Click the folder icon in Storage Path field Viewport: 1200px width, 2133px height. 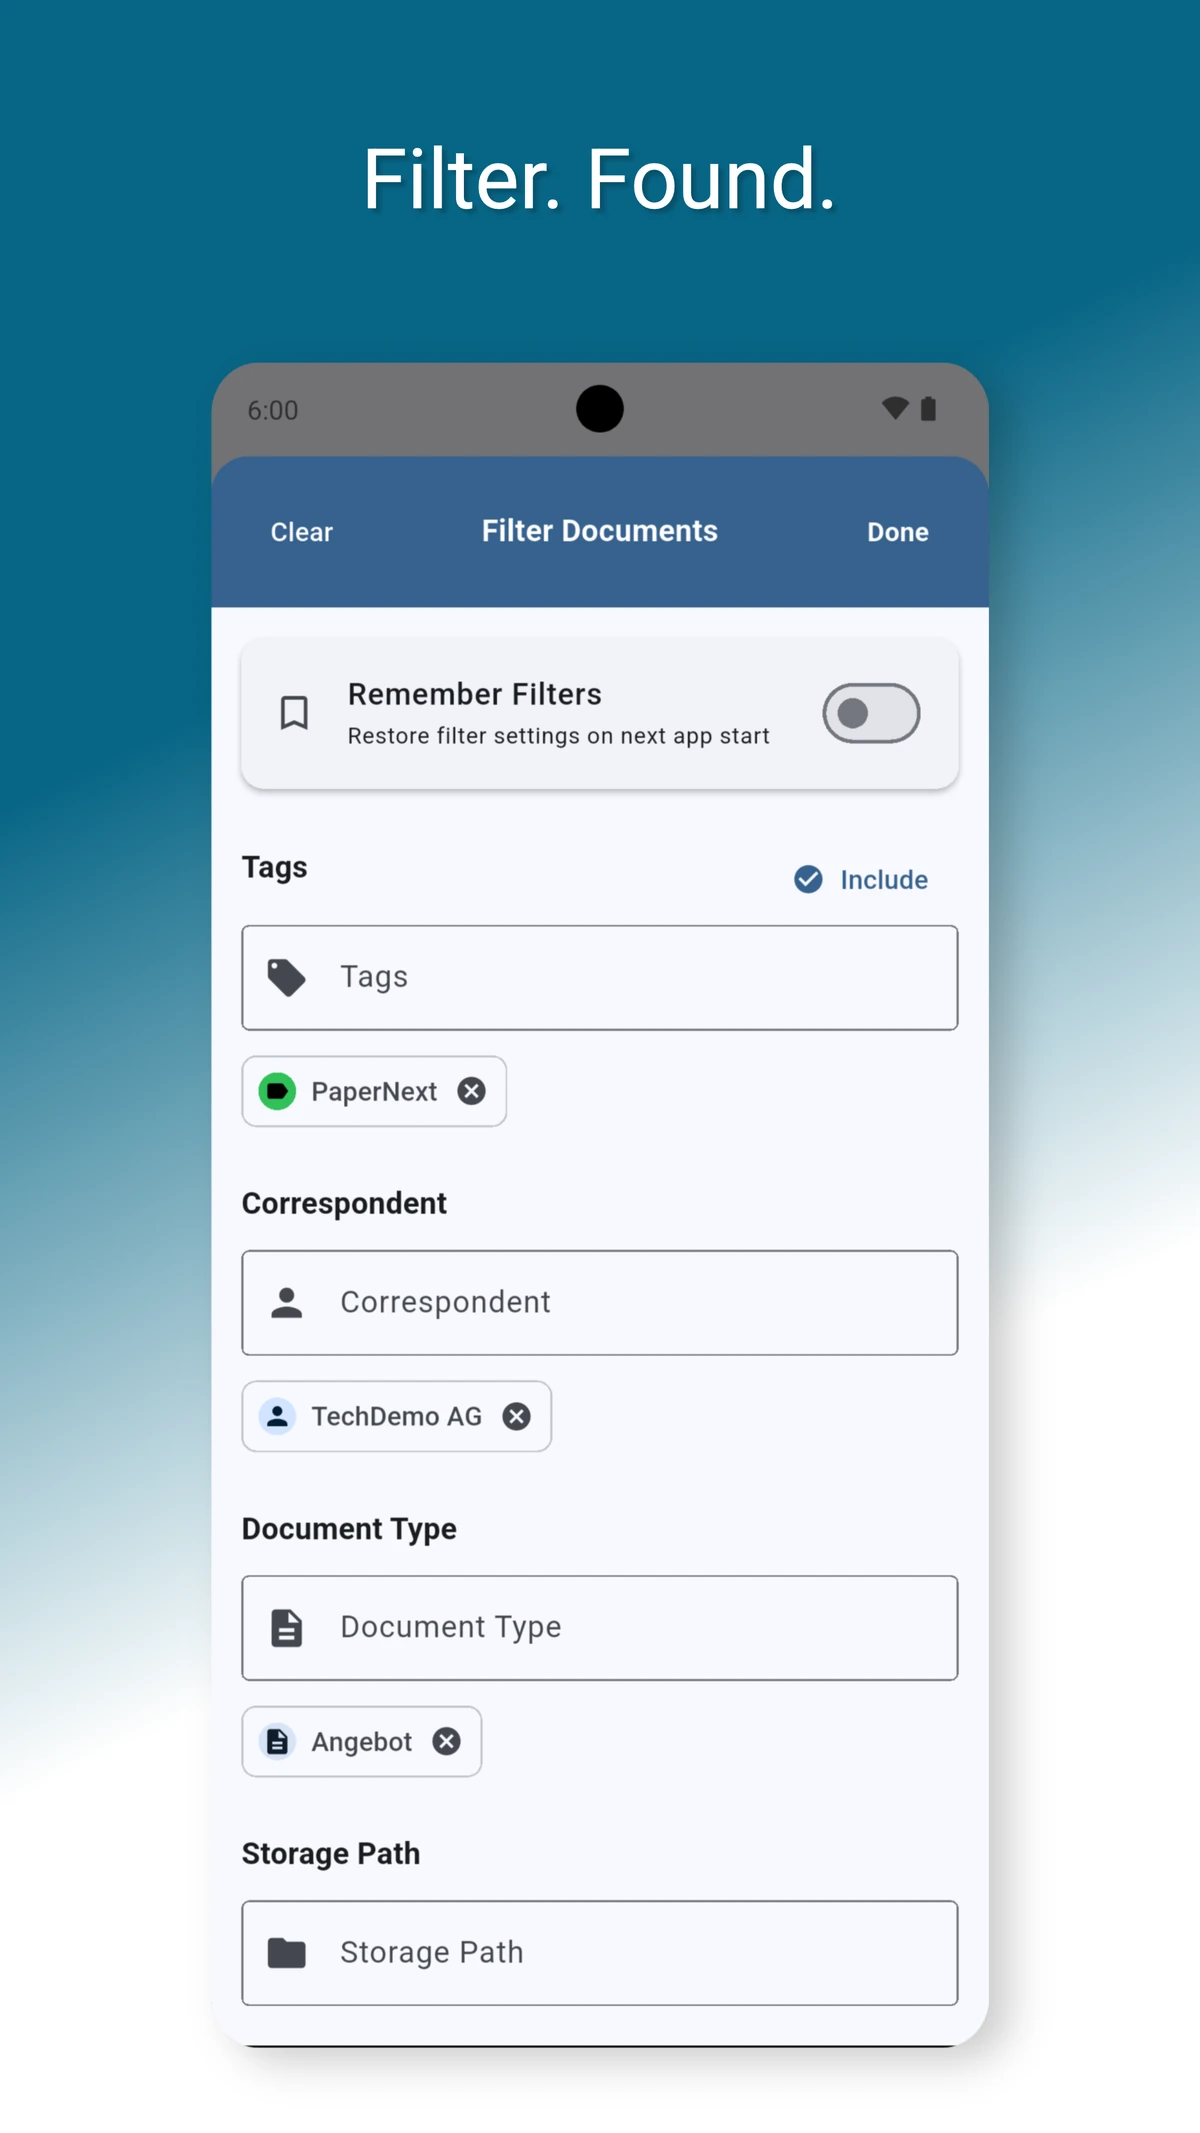pyautogui.click(x=287, y=1952)
